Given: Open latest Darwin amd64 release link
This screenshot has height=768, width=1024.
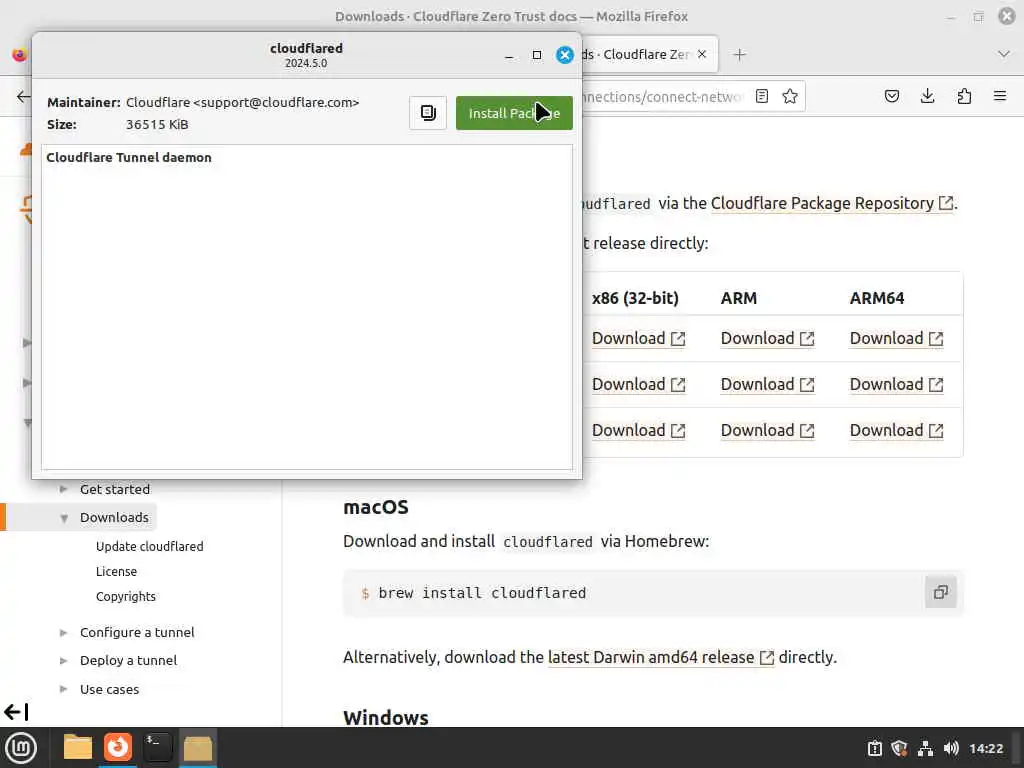Looking at the screenshot, I should (x=661, y=657).
